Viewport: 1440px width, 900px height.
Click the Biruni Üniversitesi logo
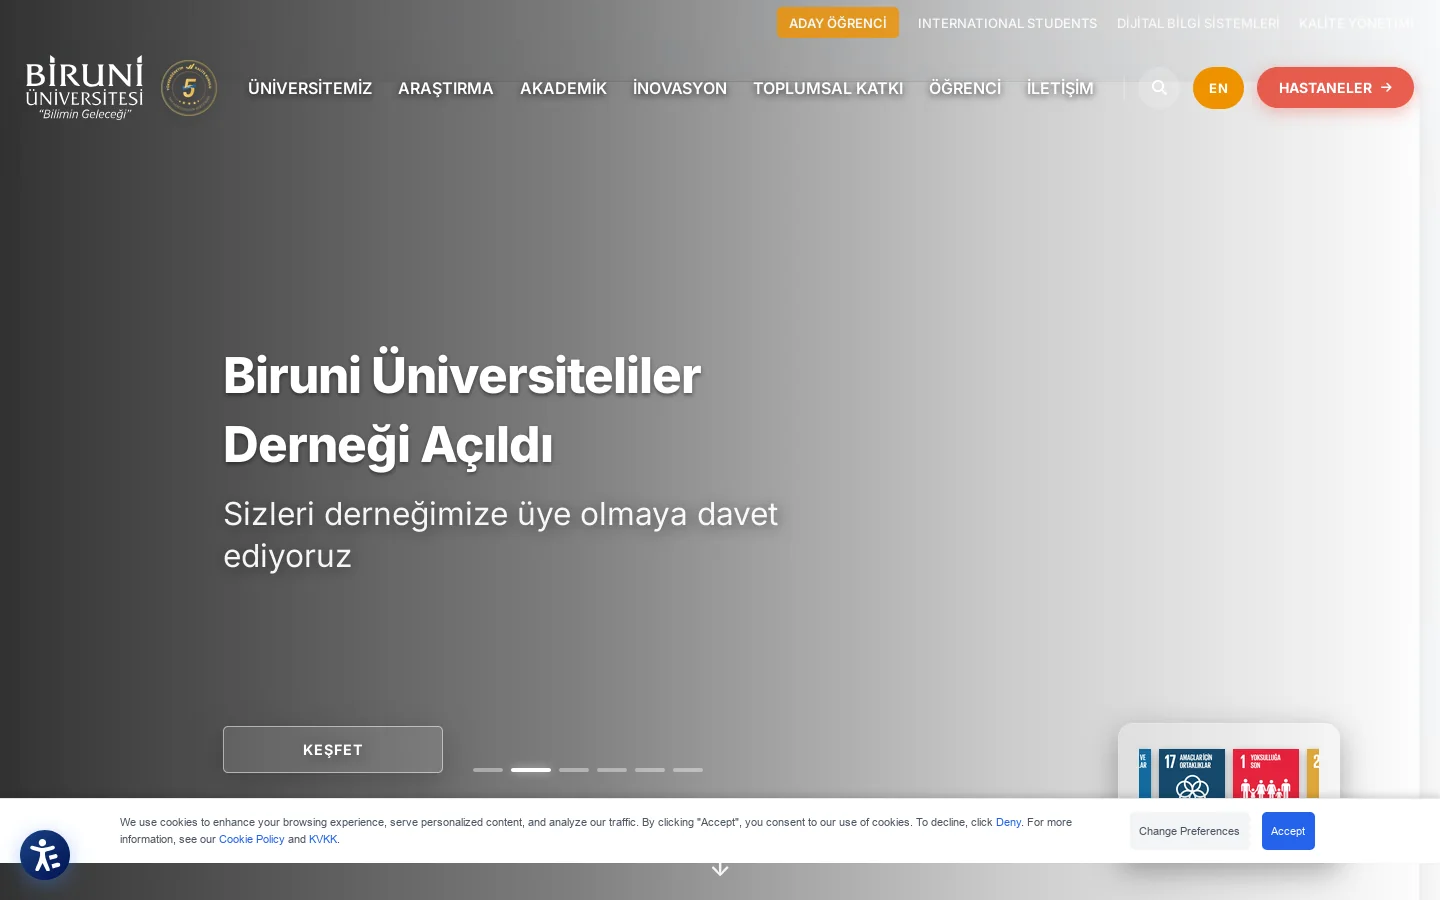click(85, 88)
